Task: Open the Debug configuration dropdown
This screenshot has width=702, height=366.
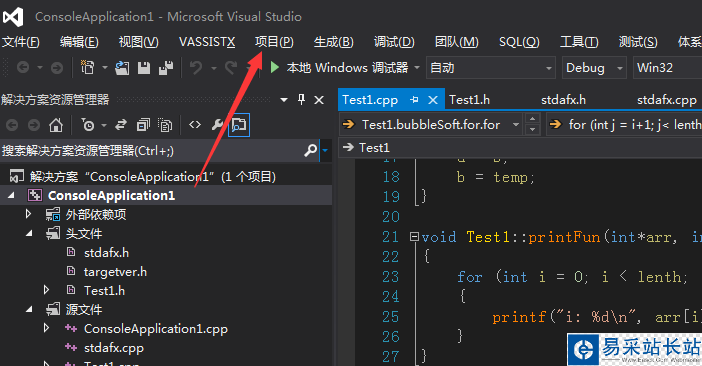Action: (x=594, y=68)
